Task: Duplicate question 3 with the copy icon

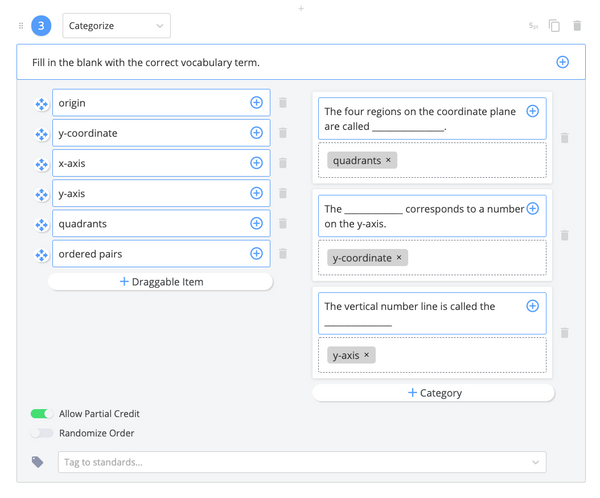Action: pyautogui.click(x=554, y=26)
